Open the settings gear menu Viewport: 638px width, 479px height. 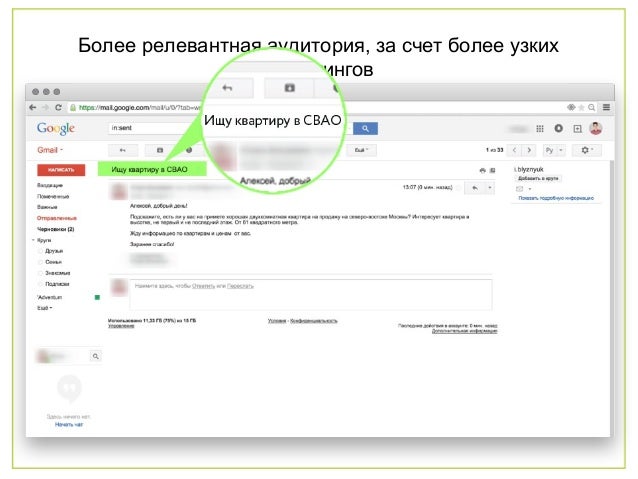[x=586, y=150]
